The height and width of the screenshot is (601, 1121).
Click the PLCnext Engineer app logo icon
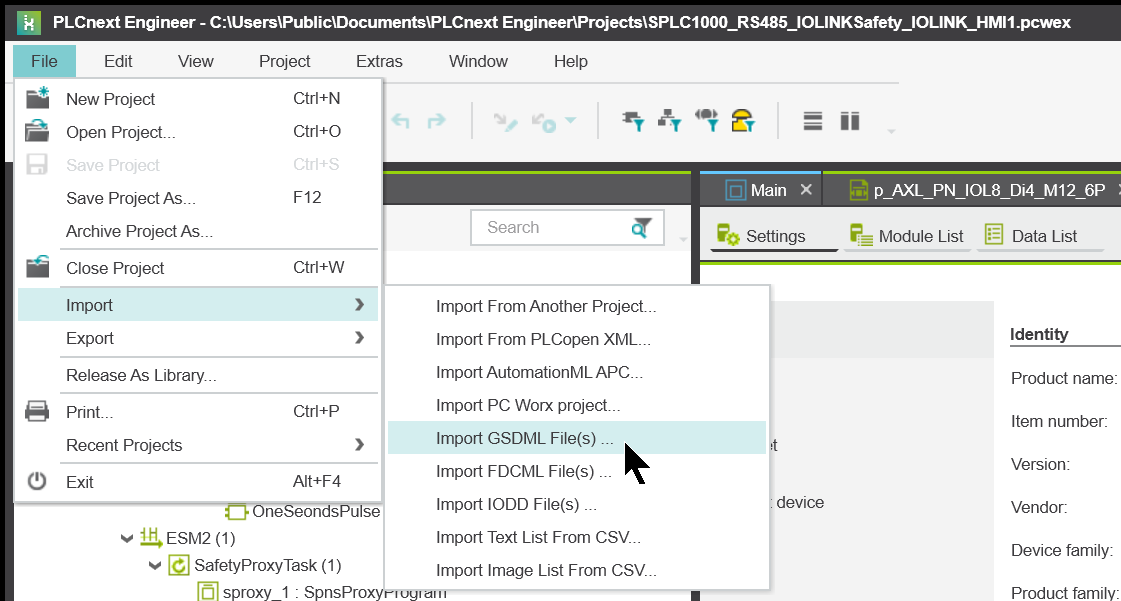pos(28,22)
